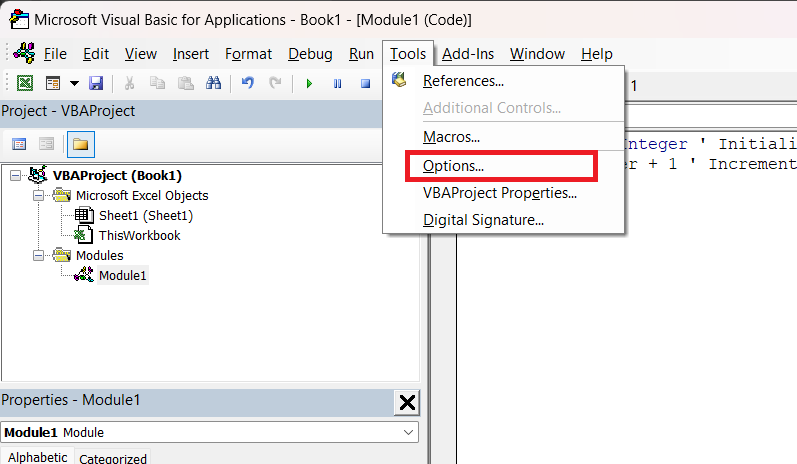Click the VBA icon left of File menu
Image resolution: width=797 pixels, height=464 pixels.
(24, 53)
